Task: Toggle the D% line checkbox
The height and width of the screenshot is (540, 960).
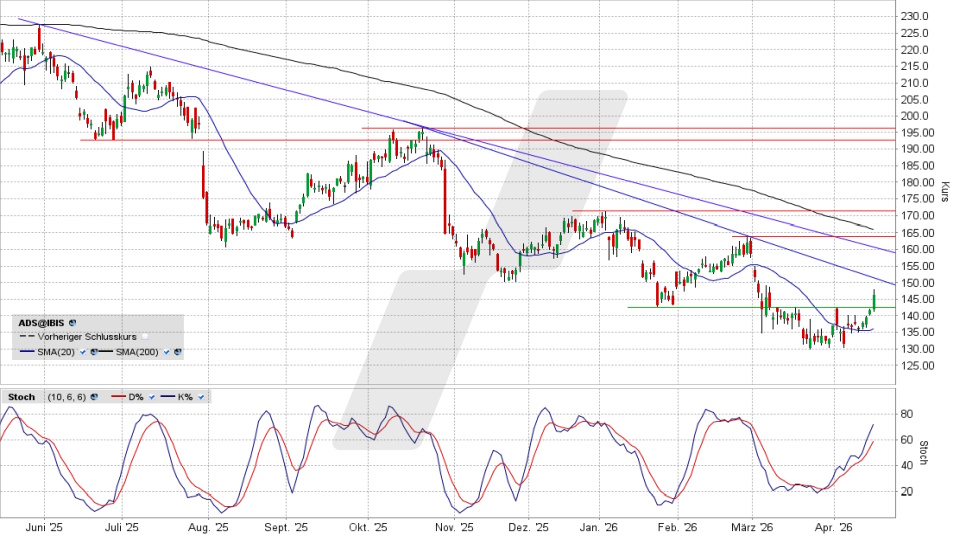Action: pos(152,397)
